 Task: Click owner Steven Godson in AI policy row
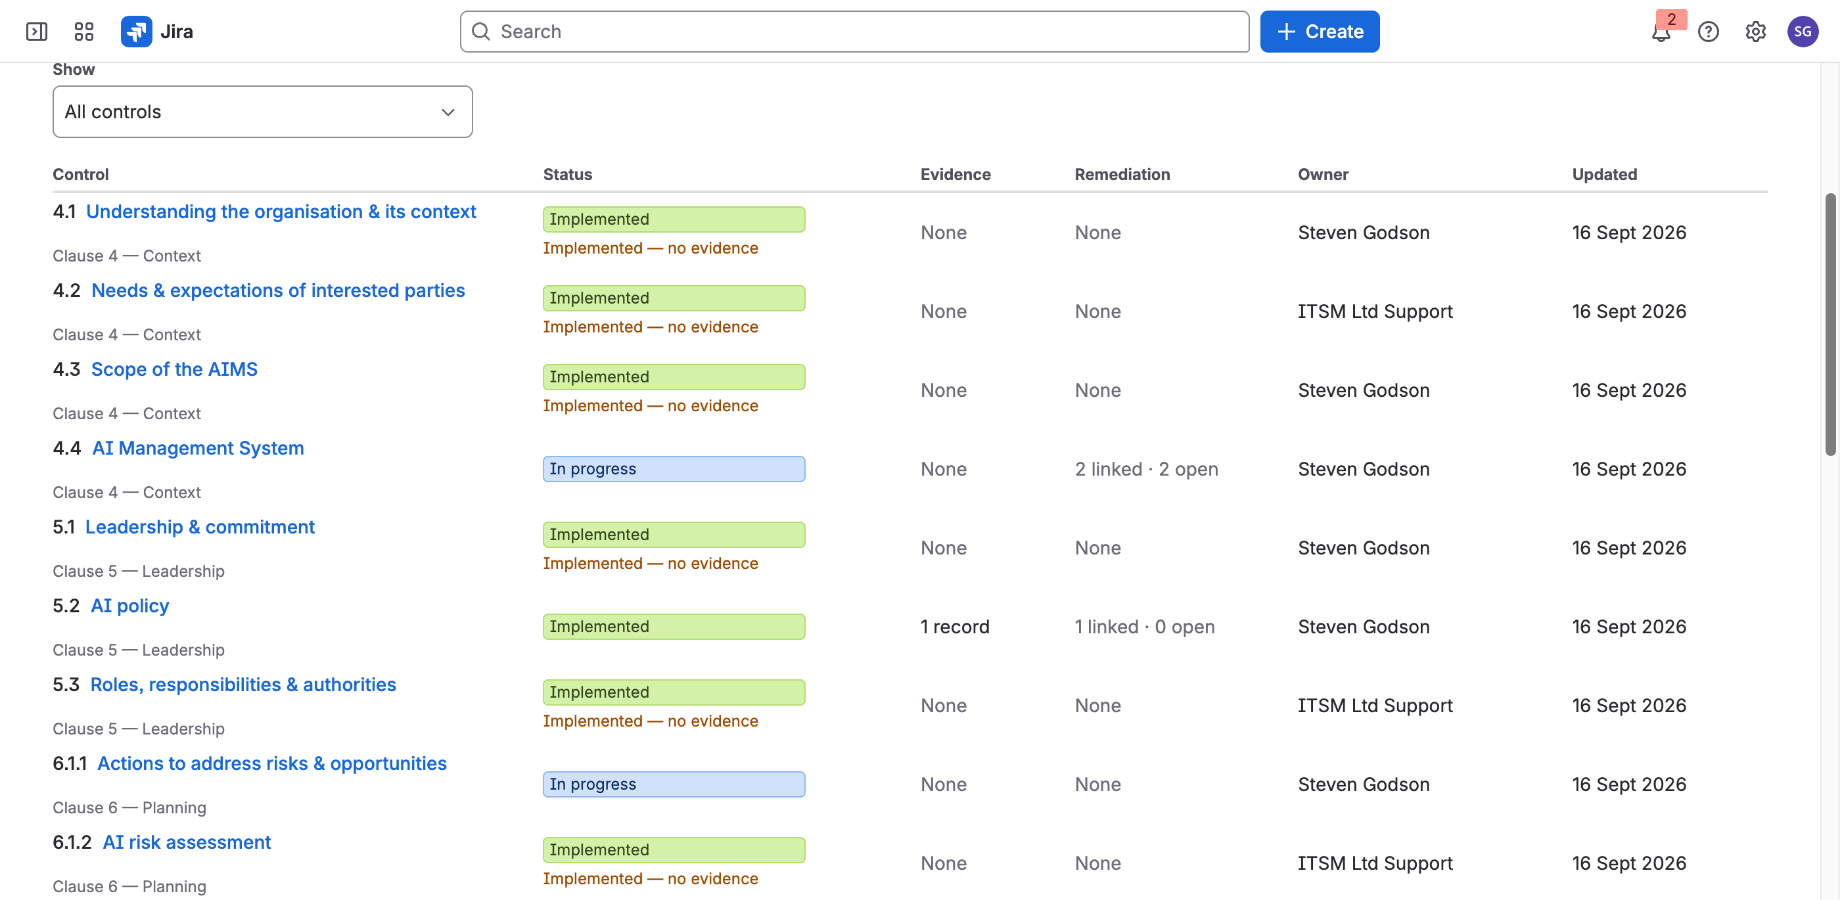point(1363,627)
